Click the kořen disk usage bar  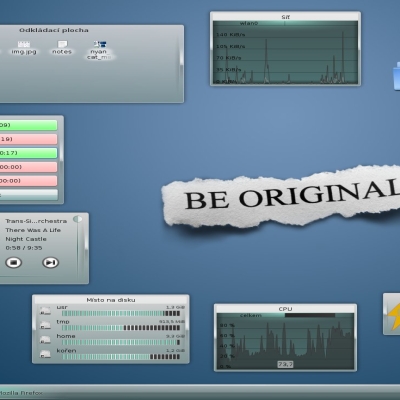pos(121,357)
